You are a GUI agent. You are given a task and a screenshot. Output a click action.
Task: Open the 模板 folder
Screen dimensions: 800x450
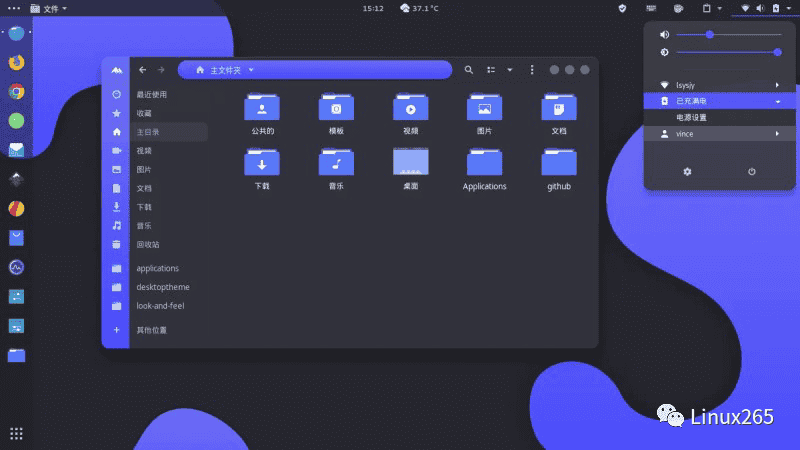[336, 113]
